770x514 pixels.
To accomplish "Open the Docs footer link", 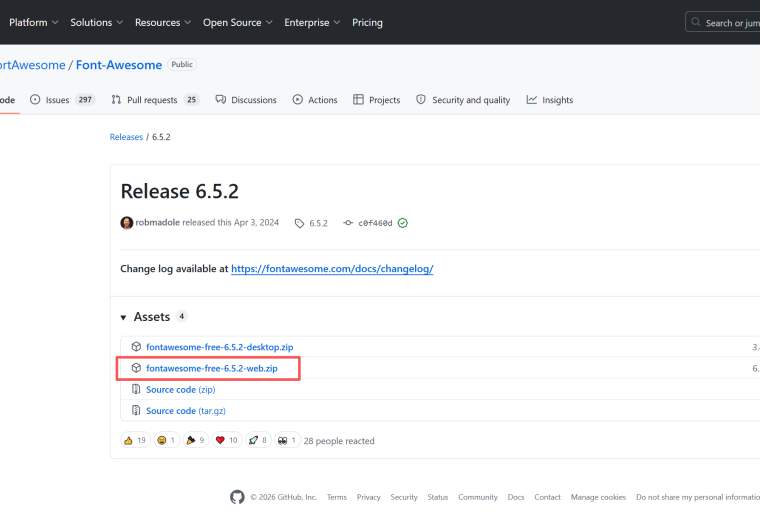I will point(516,497).
